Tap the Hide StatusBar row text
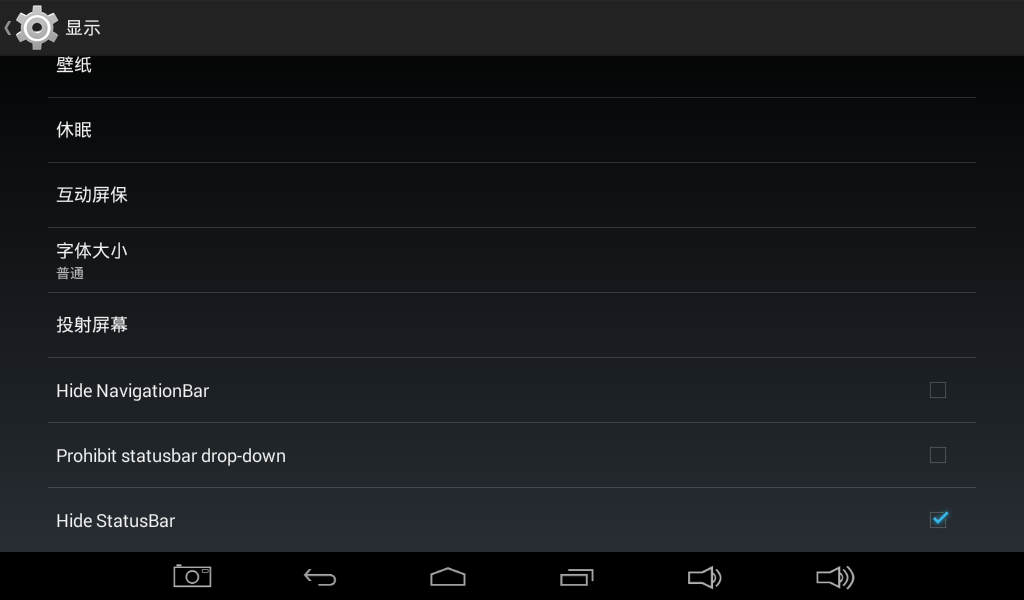The image size is (1024, 600). (x=116, y=520)
